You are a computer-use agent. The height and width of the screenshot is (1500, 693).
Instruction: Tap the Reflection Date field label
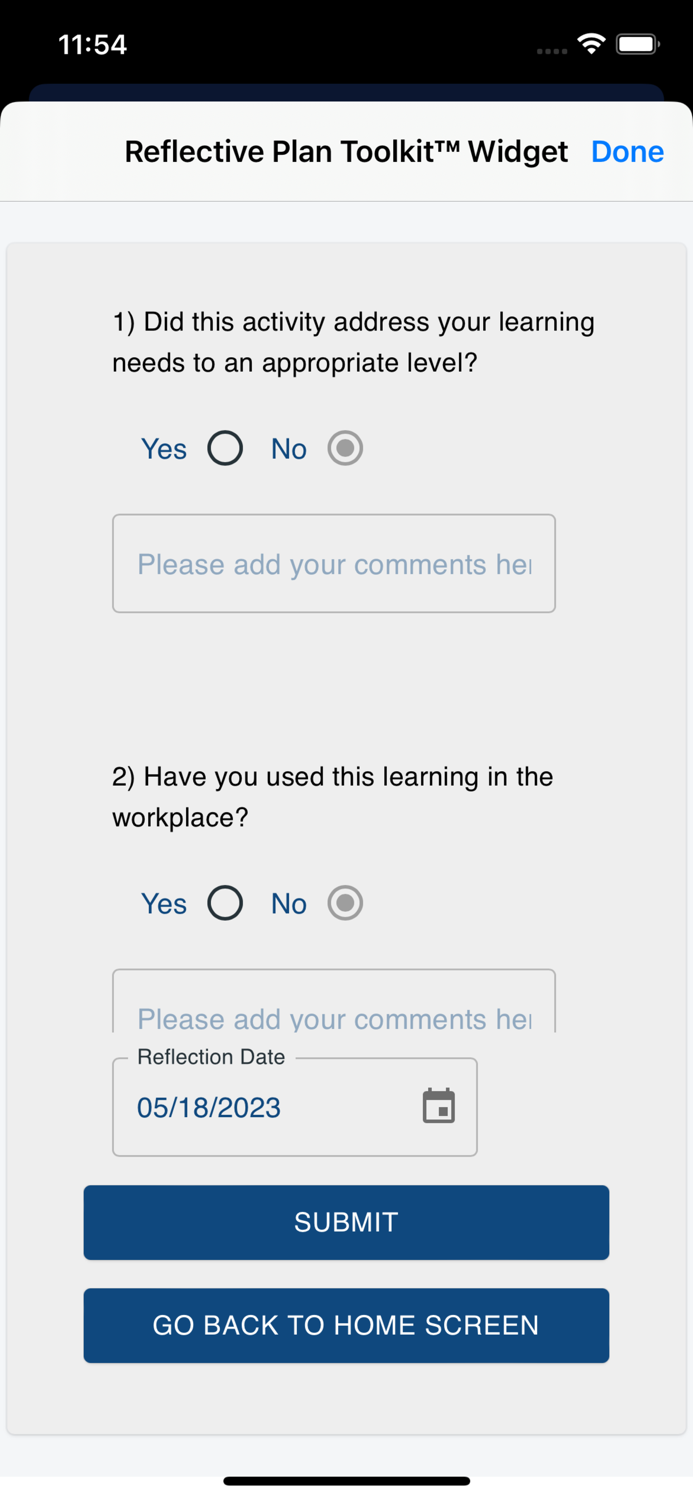point(211,1057)
